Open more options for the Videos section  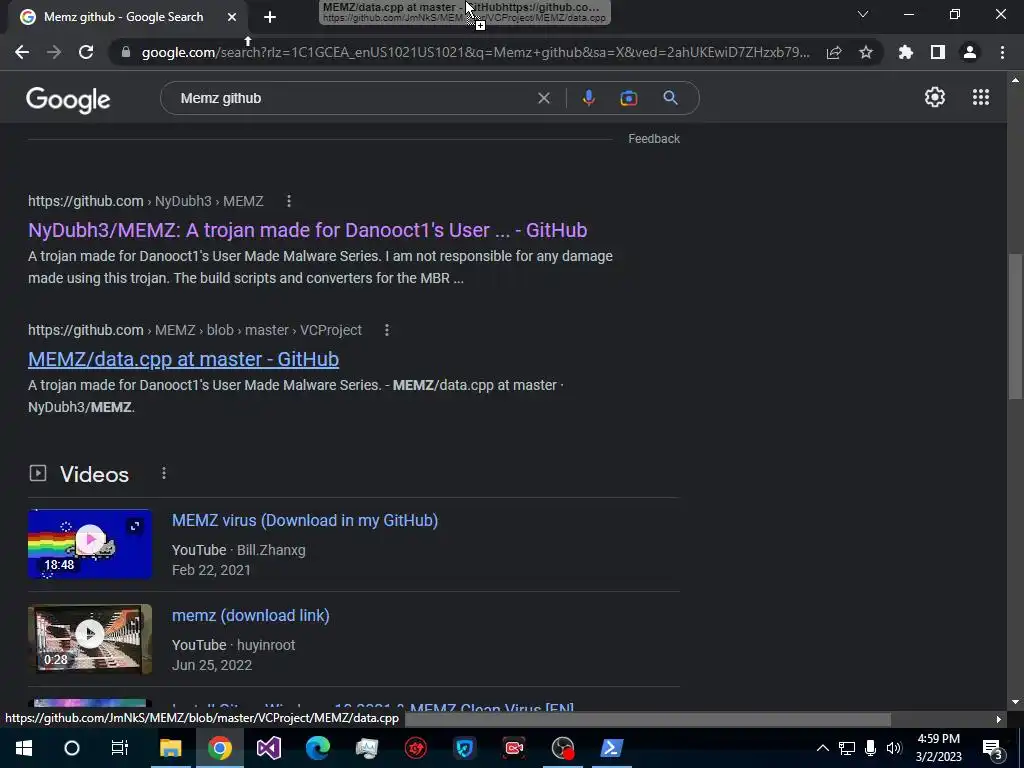point(164,473)
